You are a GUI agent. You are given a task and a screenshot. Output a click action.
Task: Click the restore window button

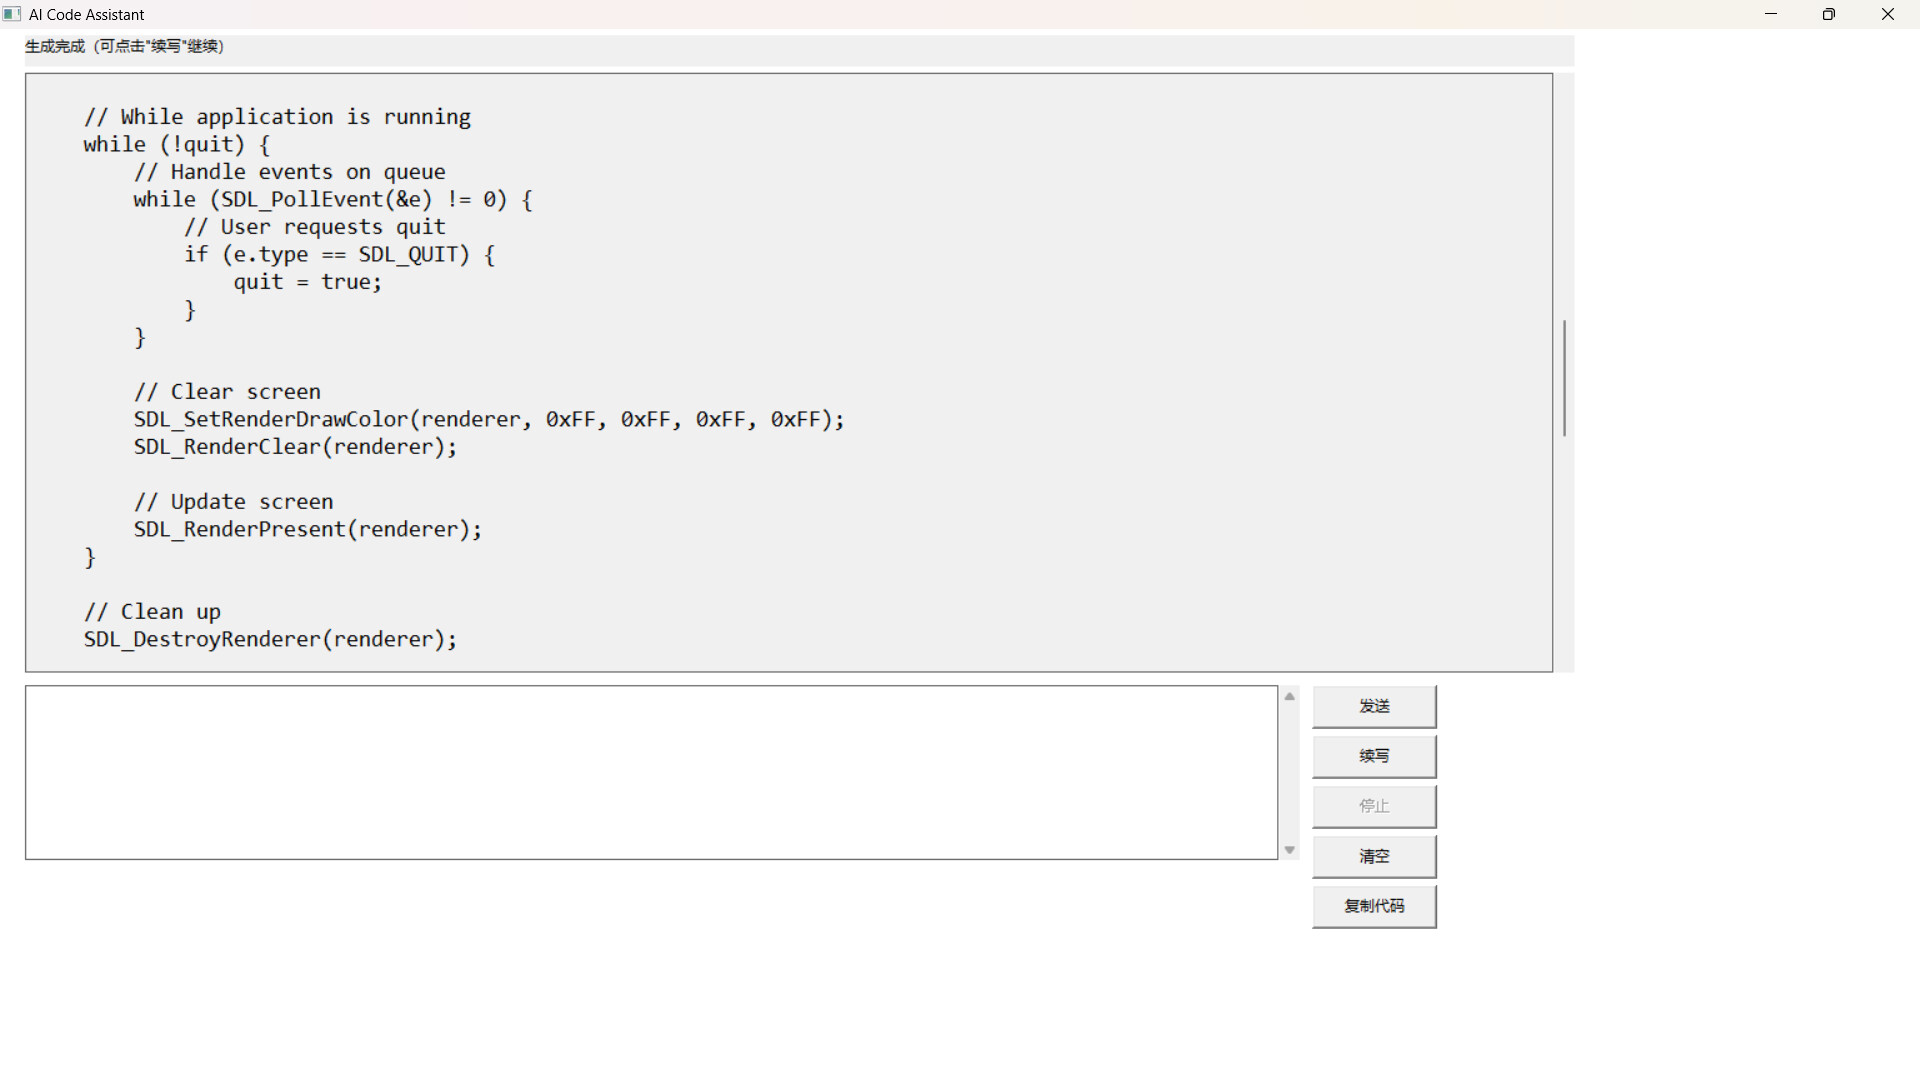tap(1829, 14)
